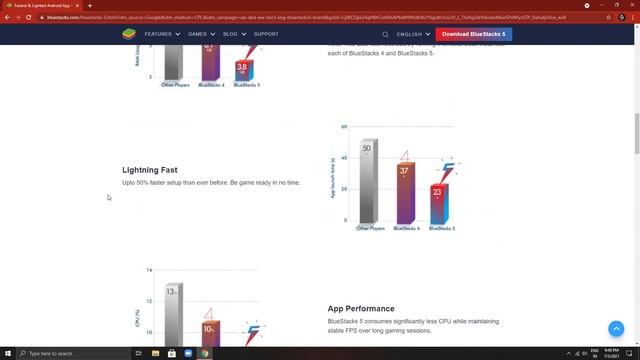This screenshot has width=640, height=360.
Task: Expand the GAMES dropdown menu
Action: coord(201,34)
